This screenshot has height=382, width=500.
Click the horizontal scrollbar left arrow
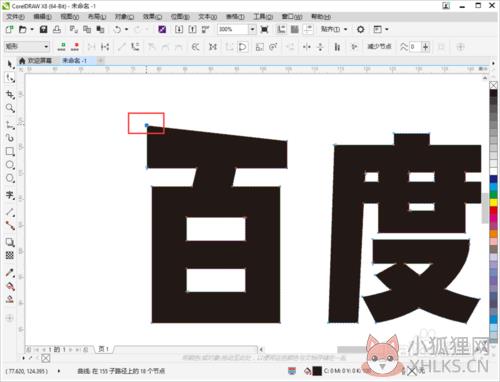coord(261,349)
